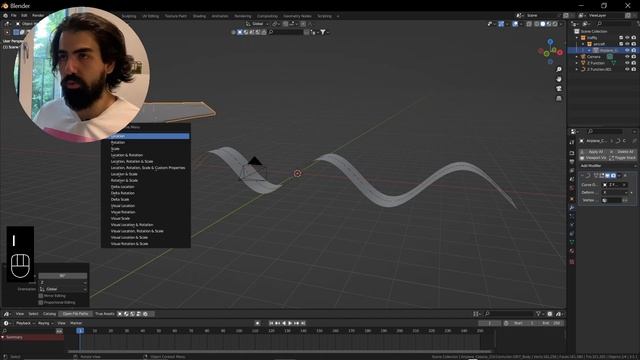
Task: Open the Output properties tab icon
Action: (572, 161)
